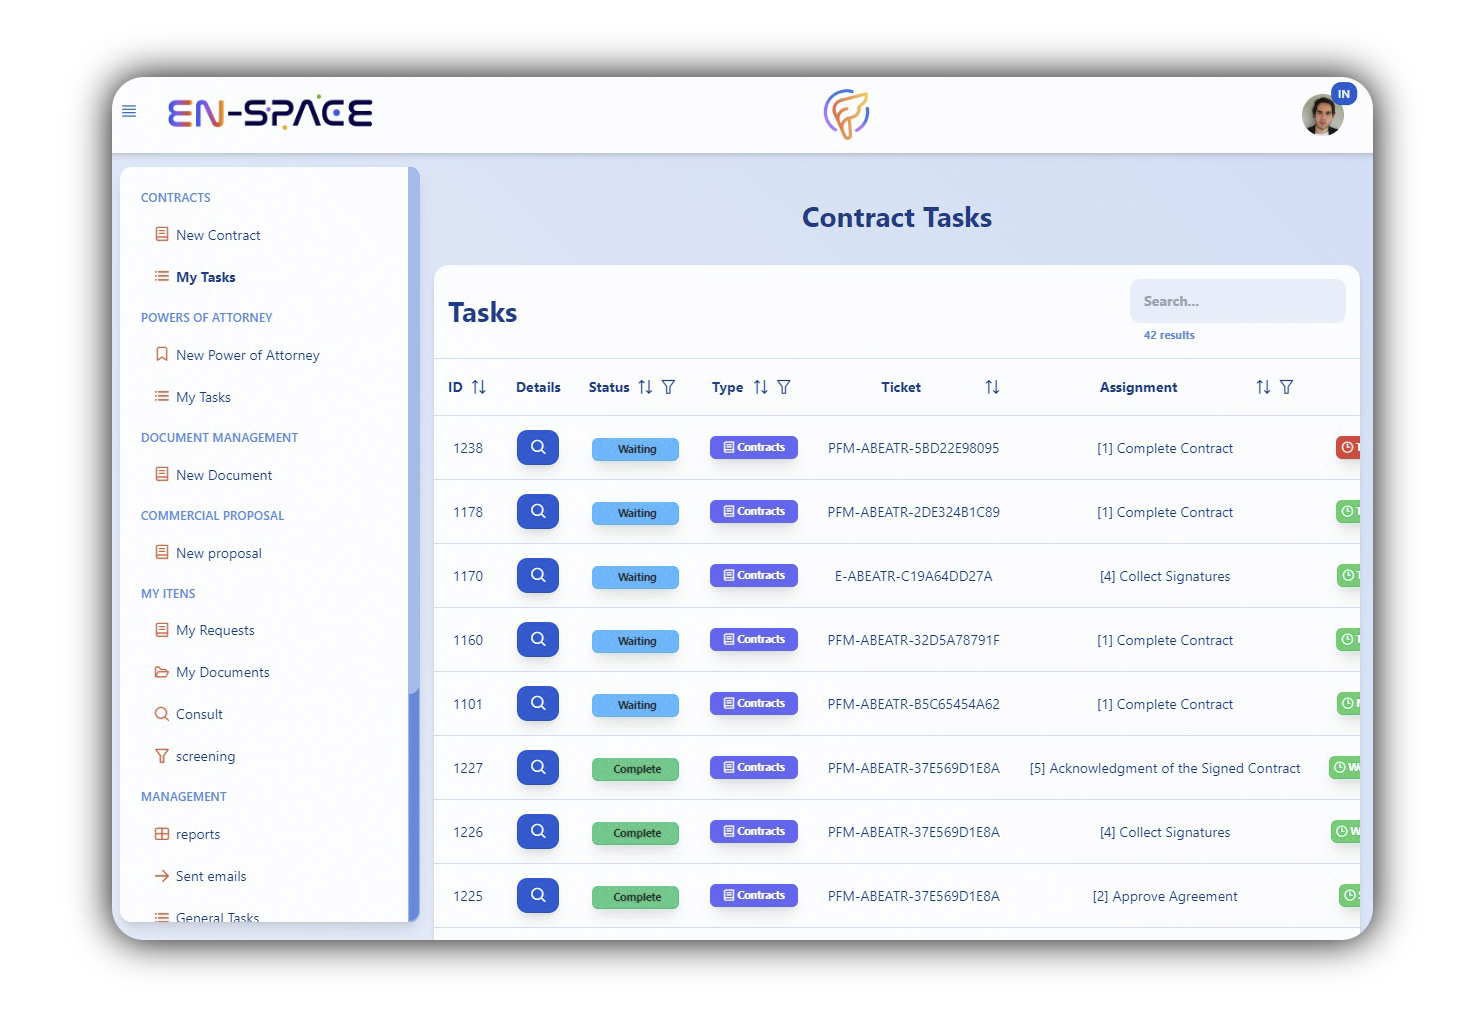This screenshot has height=1016, width=1477.
Task: Select the New Contract document icon
Action: click(x=162, y=233)
